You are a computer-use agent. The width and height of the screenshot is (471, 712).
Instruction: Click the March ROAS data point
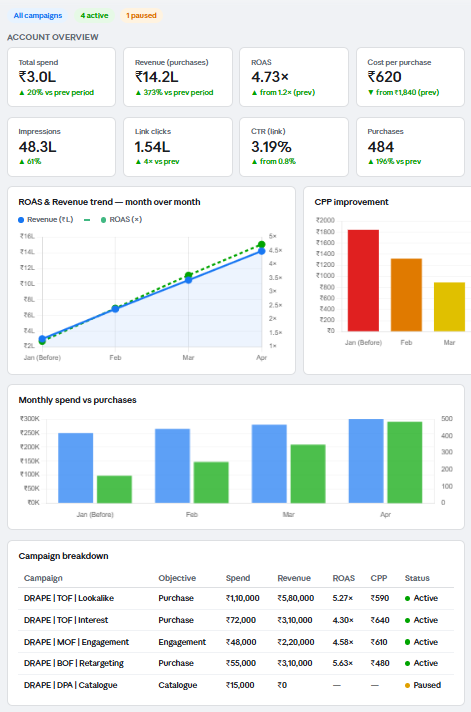click(x=188, y=275)
